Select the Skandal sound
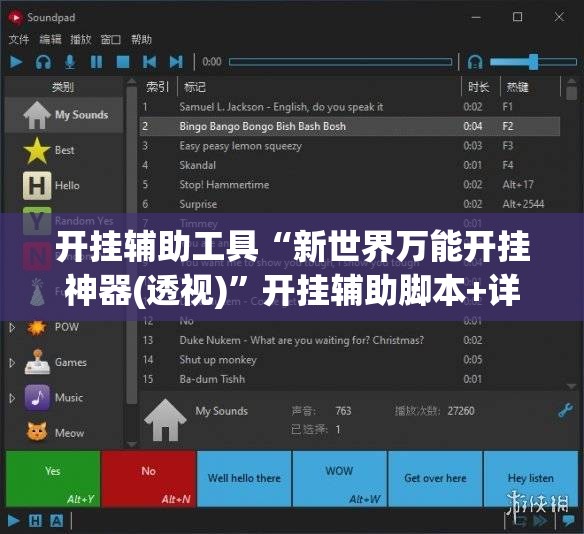 click(350, 165)
